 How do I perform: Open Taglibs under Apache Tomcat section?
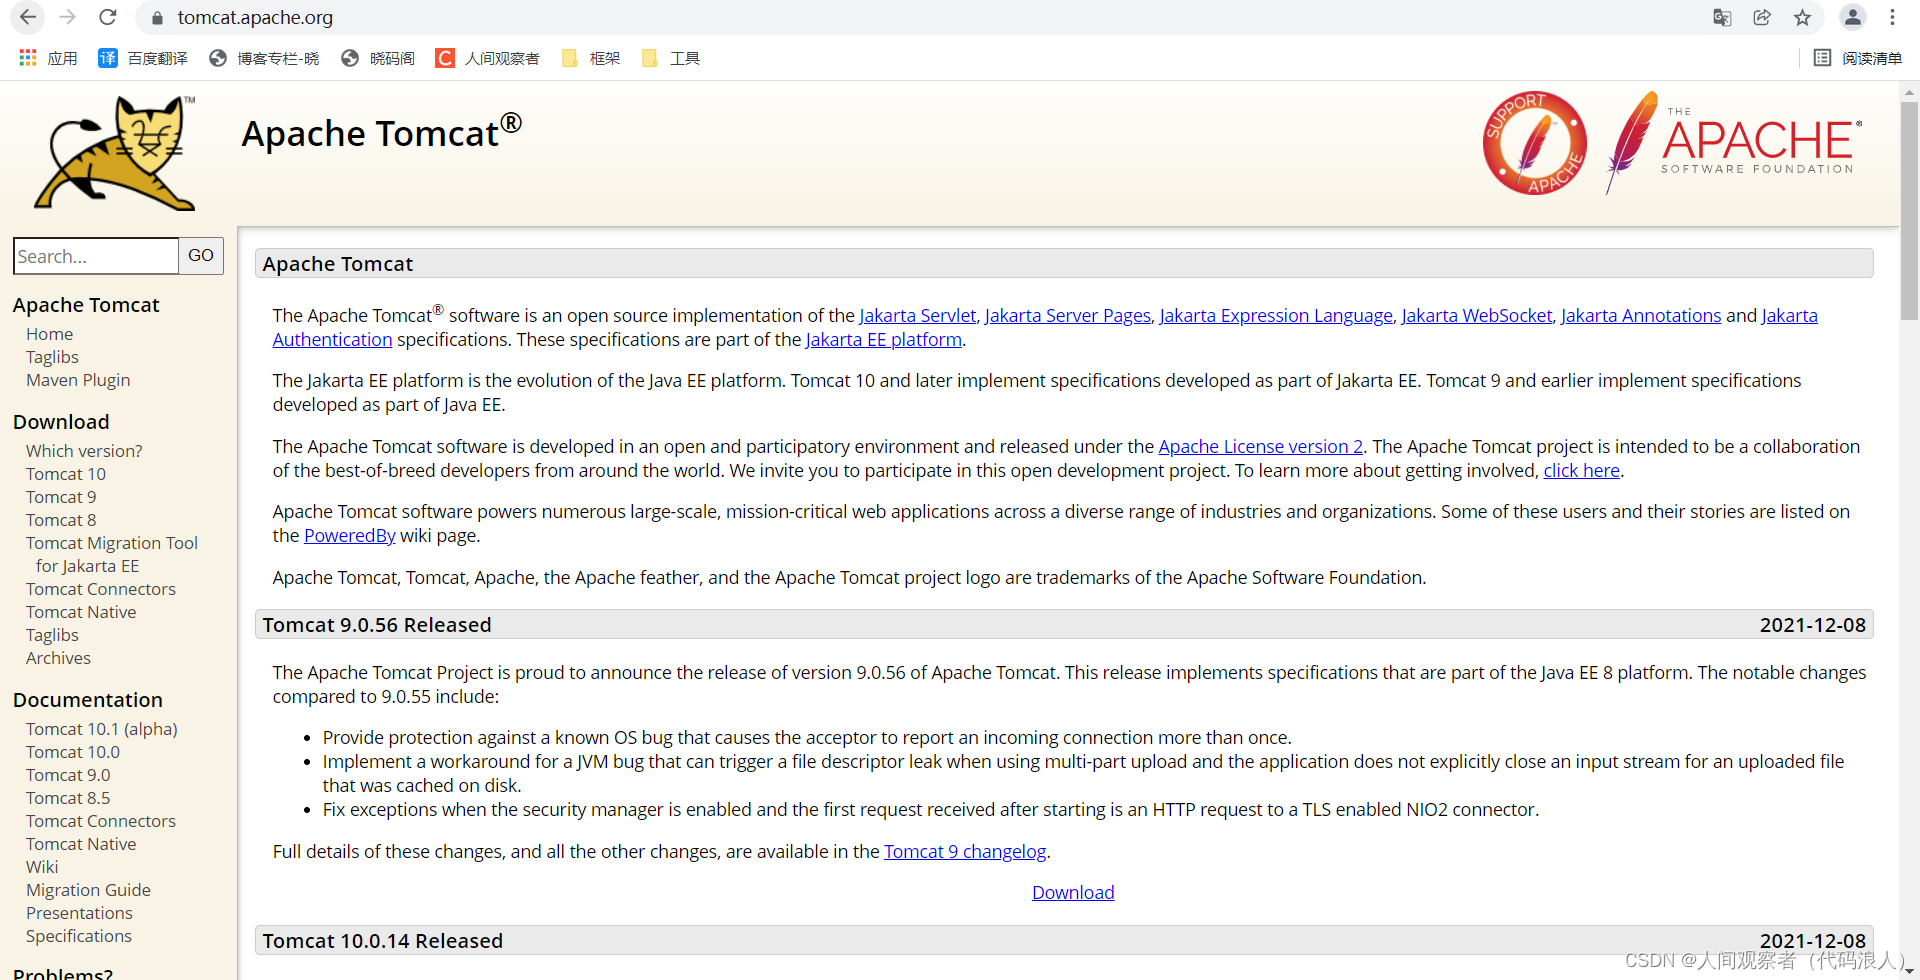coord(52,357)
